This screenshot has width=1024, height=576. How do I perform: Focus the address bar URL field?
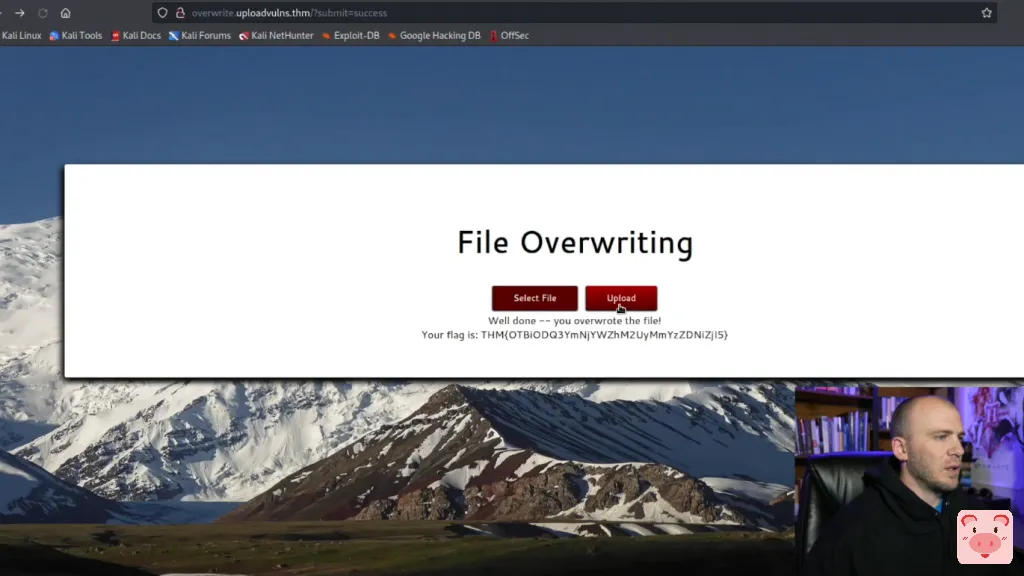(575, 13)
